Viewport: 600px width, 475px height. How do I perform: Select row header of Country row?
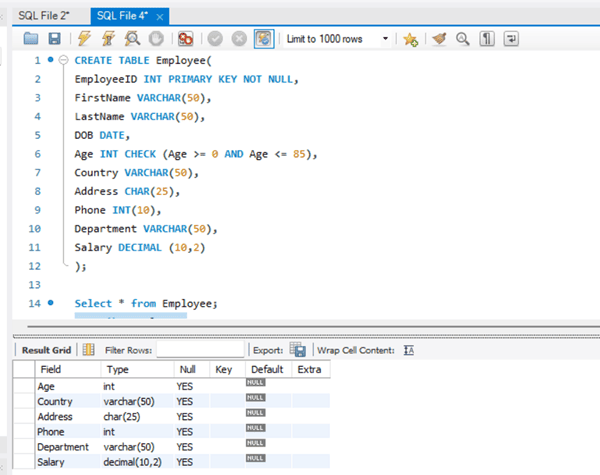pyautogui.click(x=24, y=401)
